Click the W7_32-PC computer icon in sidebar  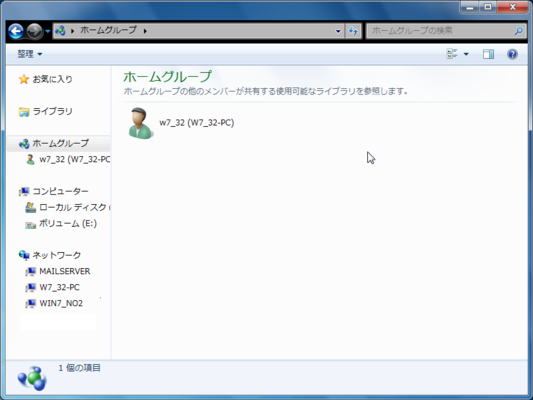coord(30,287)
